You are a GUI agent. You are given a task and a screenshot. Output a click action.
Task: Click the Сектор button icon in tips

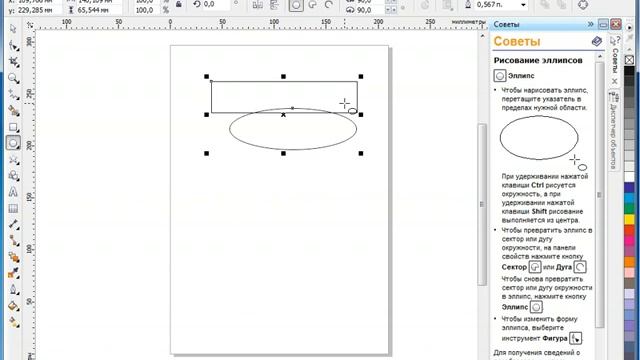tap(535, 267)
